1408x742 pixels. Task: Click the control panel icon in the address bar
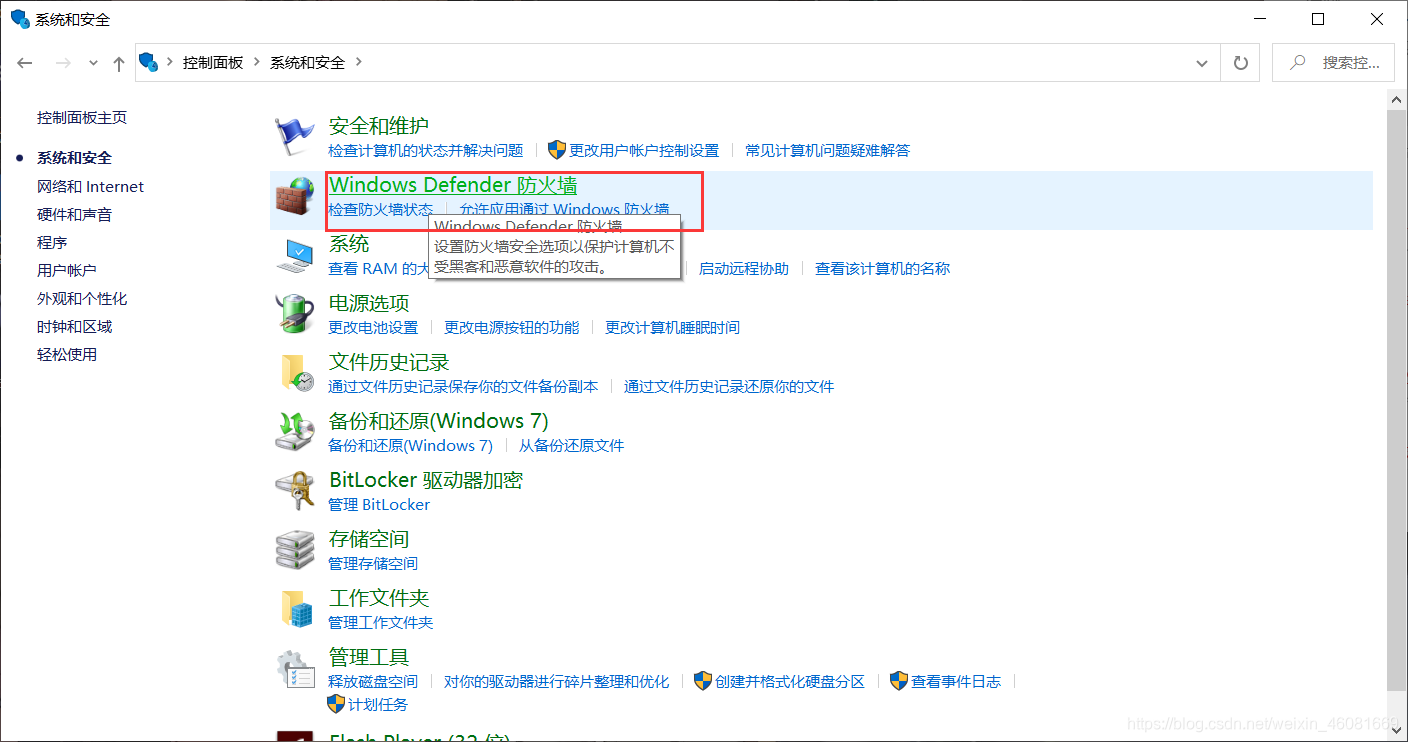pos(149,62)
